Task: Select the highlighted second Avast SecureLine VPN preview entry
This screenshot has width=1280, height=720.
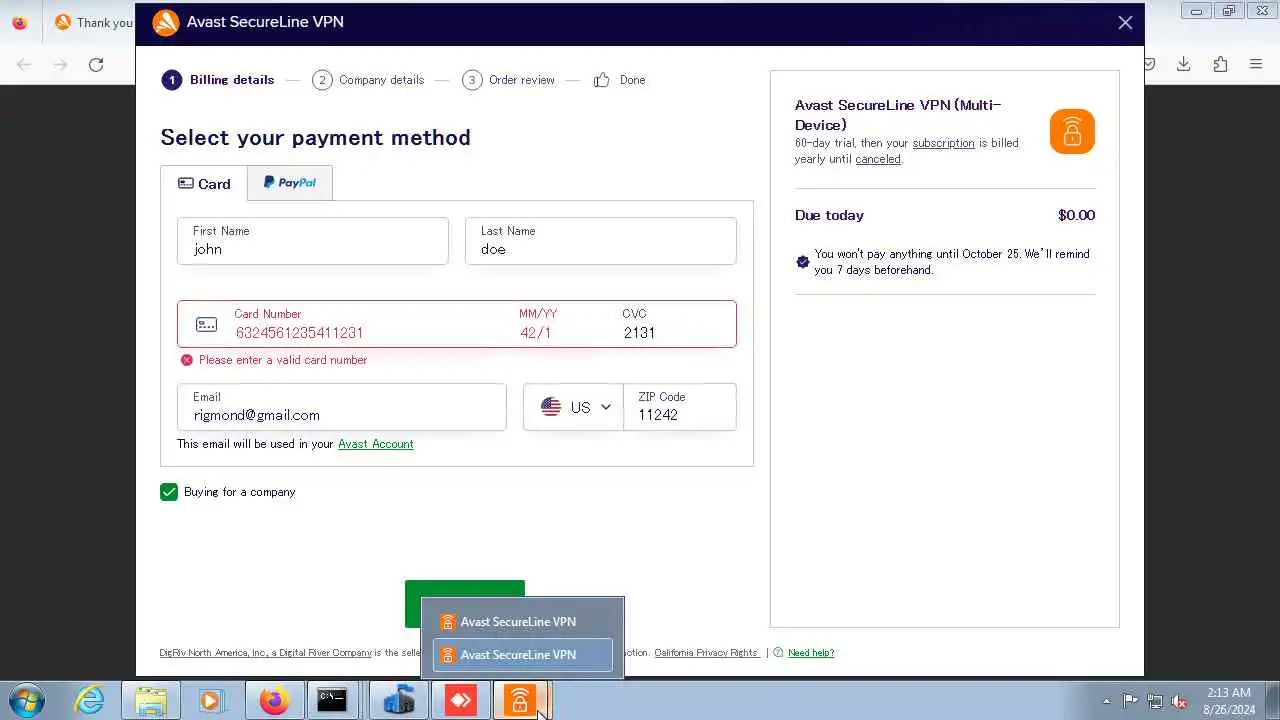Action: pos(522,655)
